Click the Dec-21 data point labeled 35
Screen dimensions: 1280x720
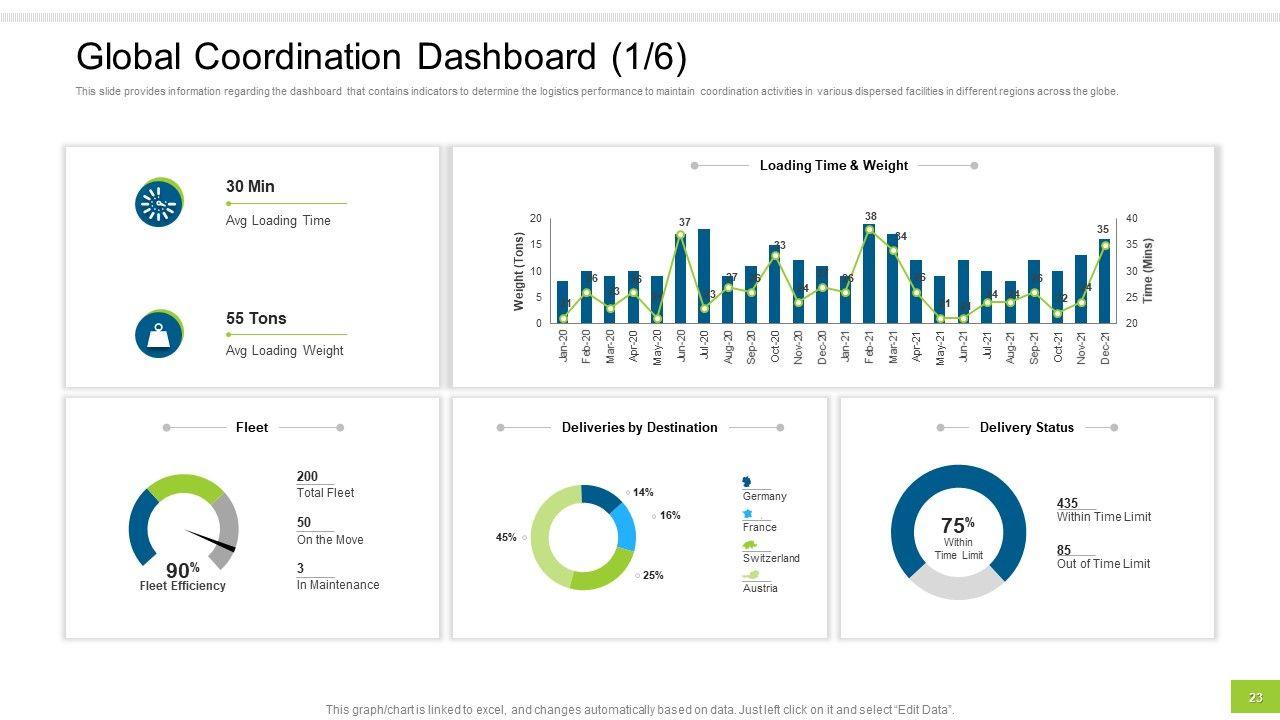[1105, 245]
